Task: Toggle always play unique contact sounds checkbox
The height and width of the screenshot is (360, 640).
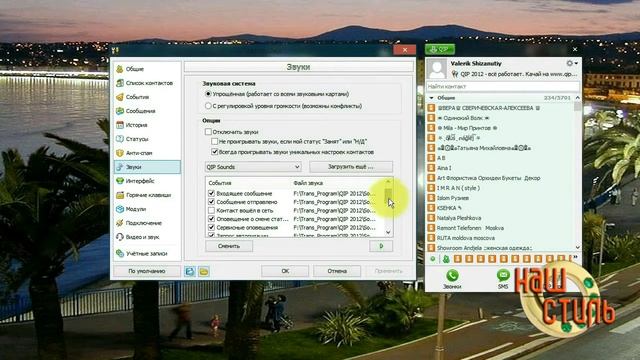Action: point(215,152)
